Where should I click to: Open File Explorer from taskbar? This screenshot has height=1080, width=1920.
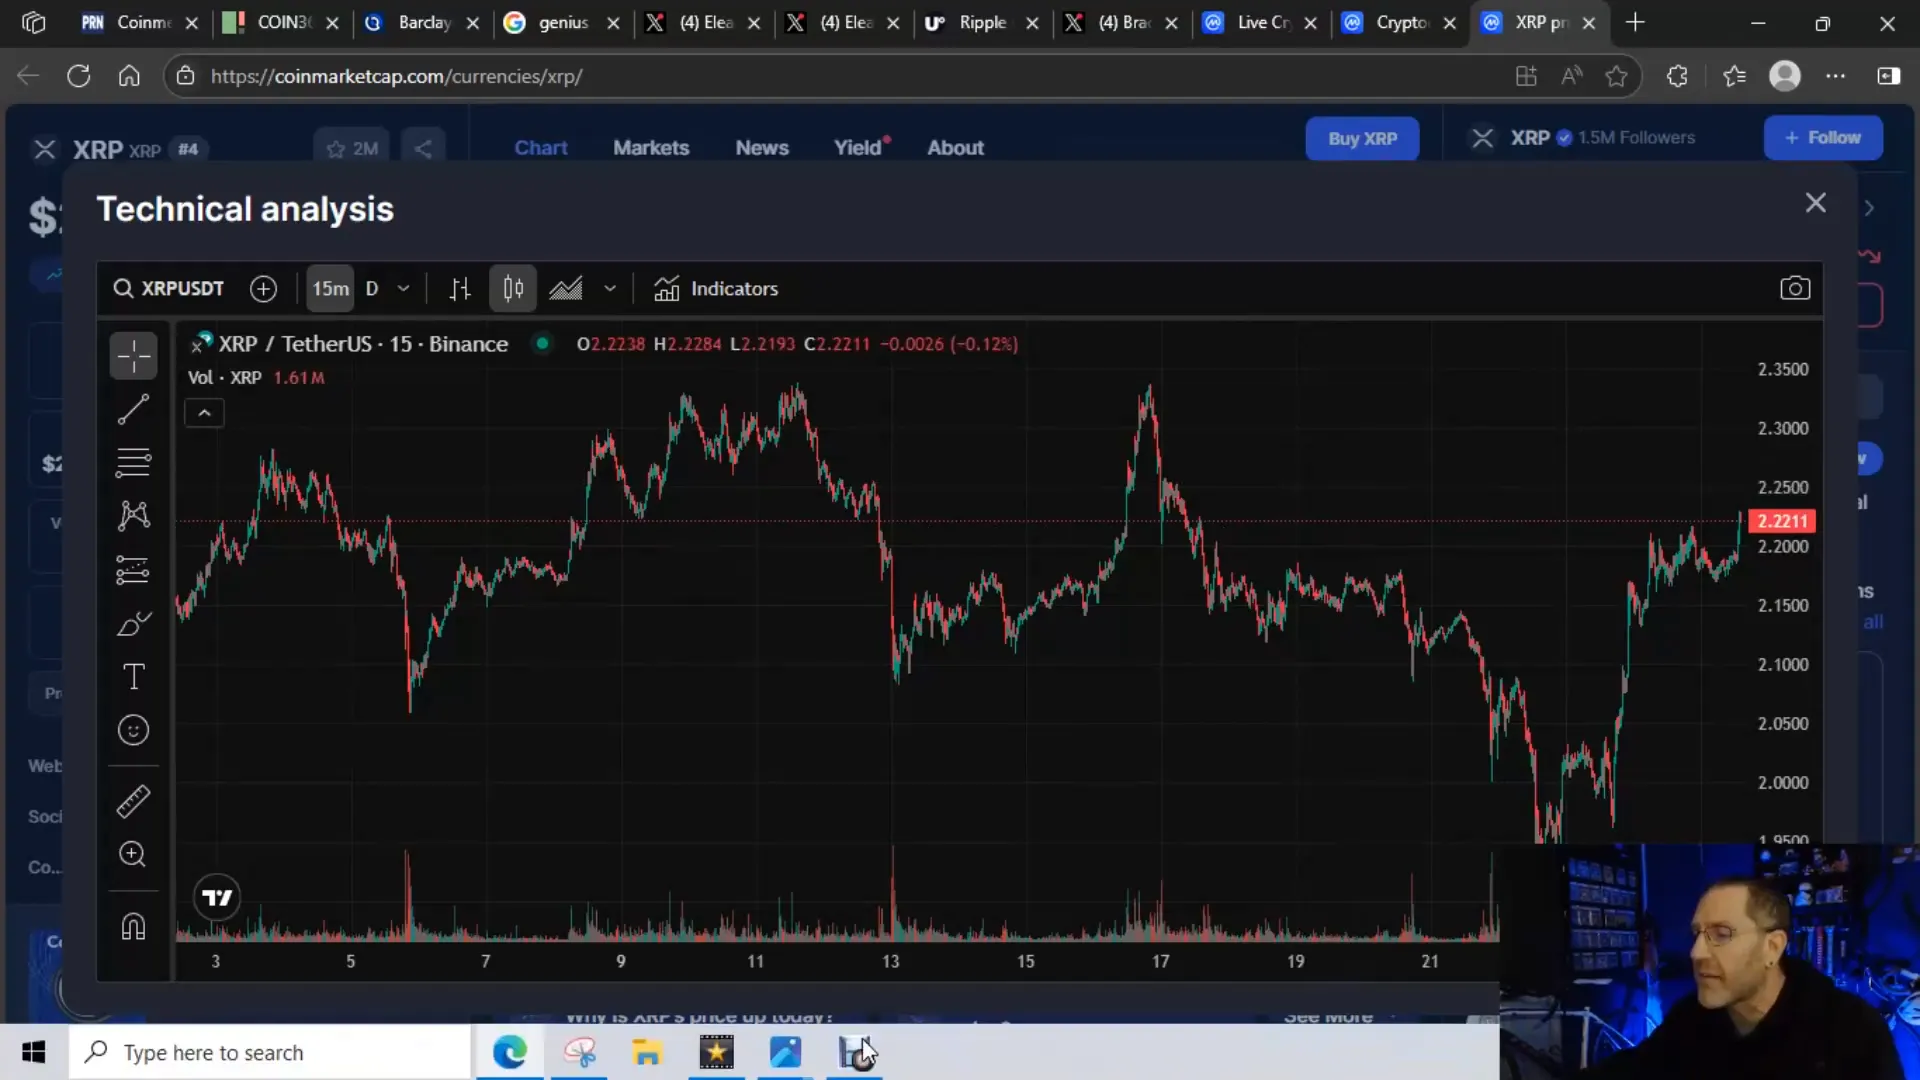click(647, 1052)
